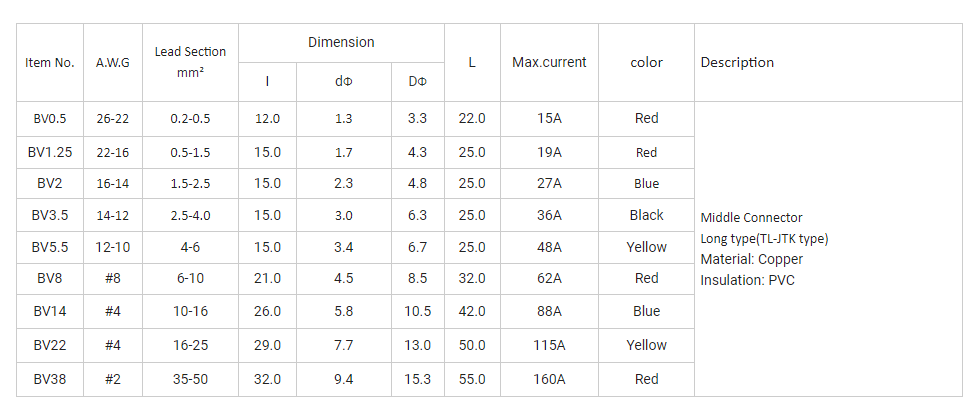Click the Middle Connector description text
Image resolution: width=973 pixels, height=413 pixels.
[x=751, y=217]
